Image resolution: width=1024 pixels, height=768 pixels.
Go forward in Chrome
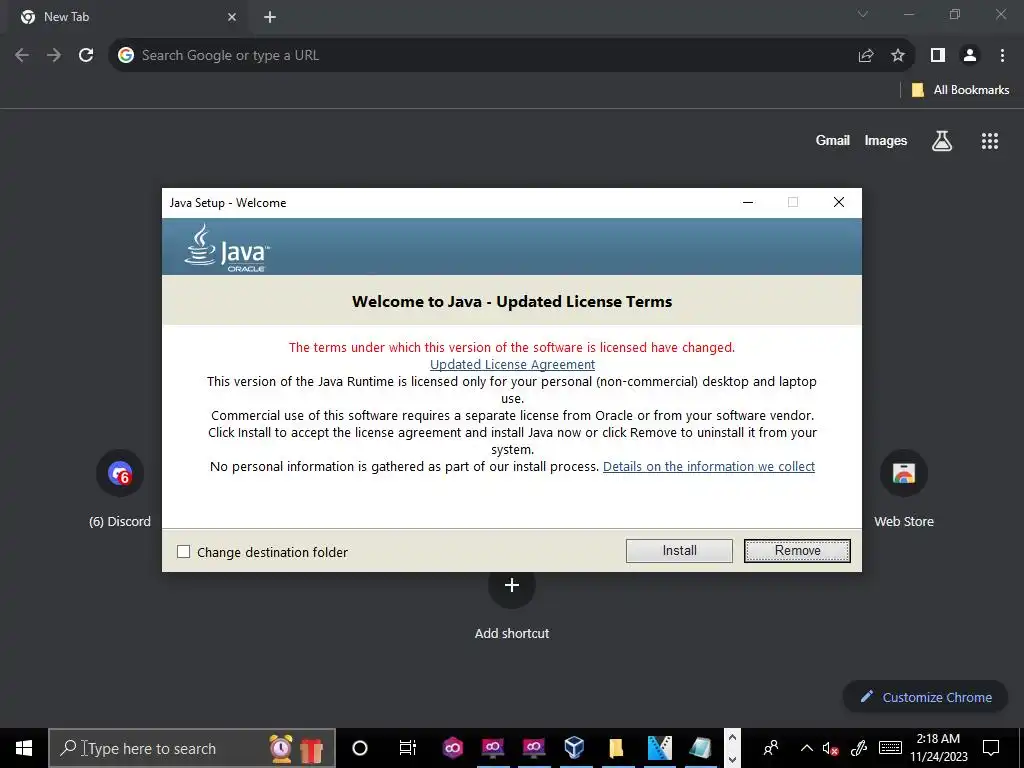(54, 56)
